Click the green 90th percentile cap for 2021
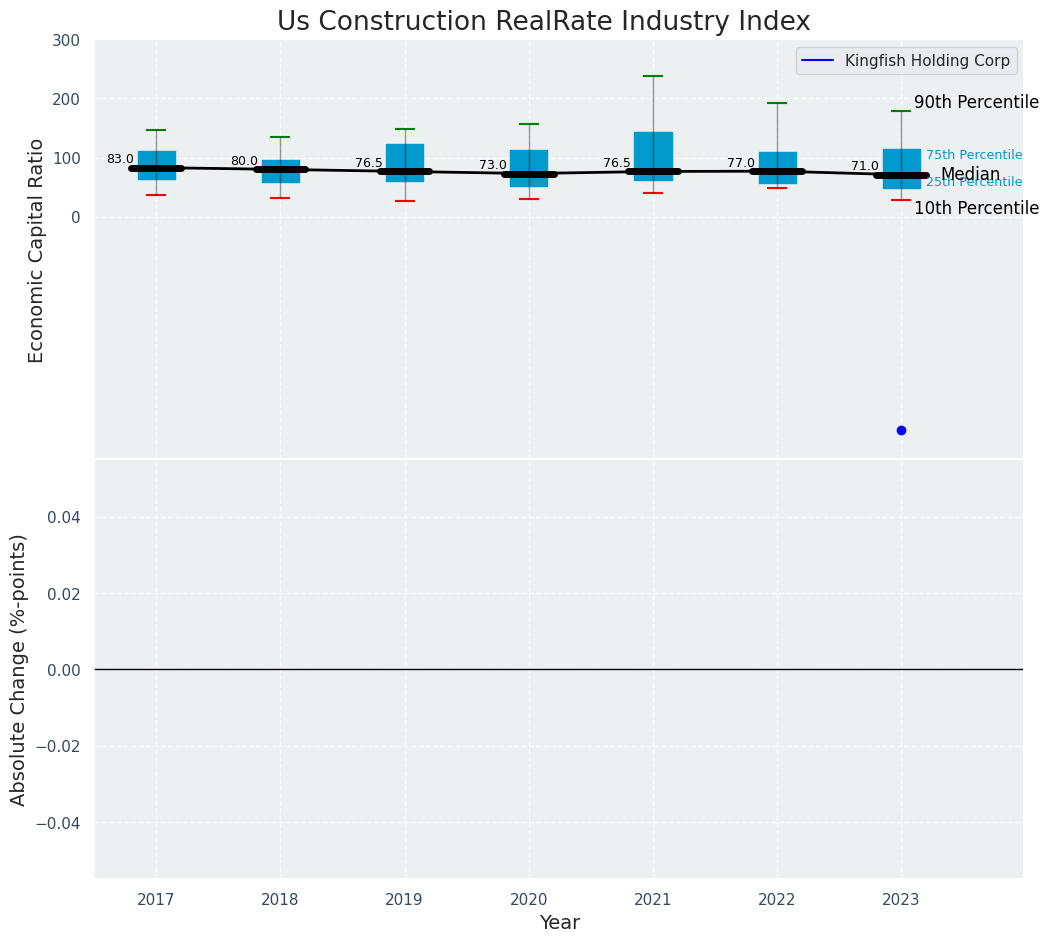The image size is (1049, 942). pyautogui.click(x=653, y=76)
